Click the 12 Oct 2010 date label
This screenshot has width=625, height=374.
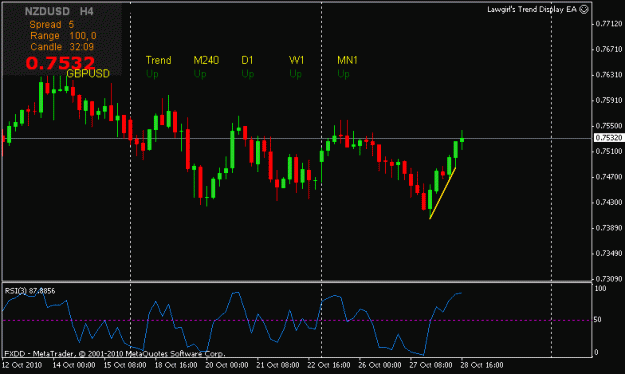click(x=22, y=365)
